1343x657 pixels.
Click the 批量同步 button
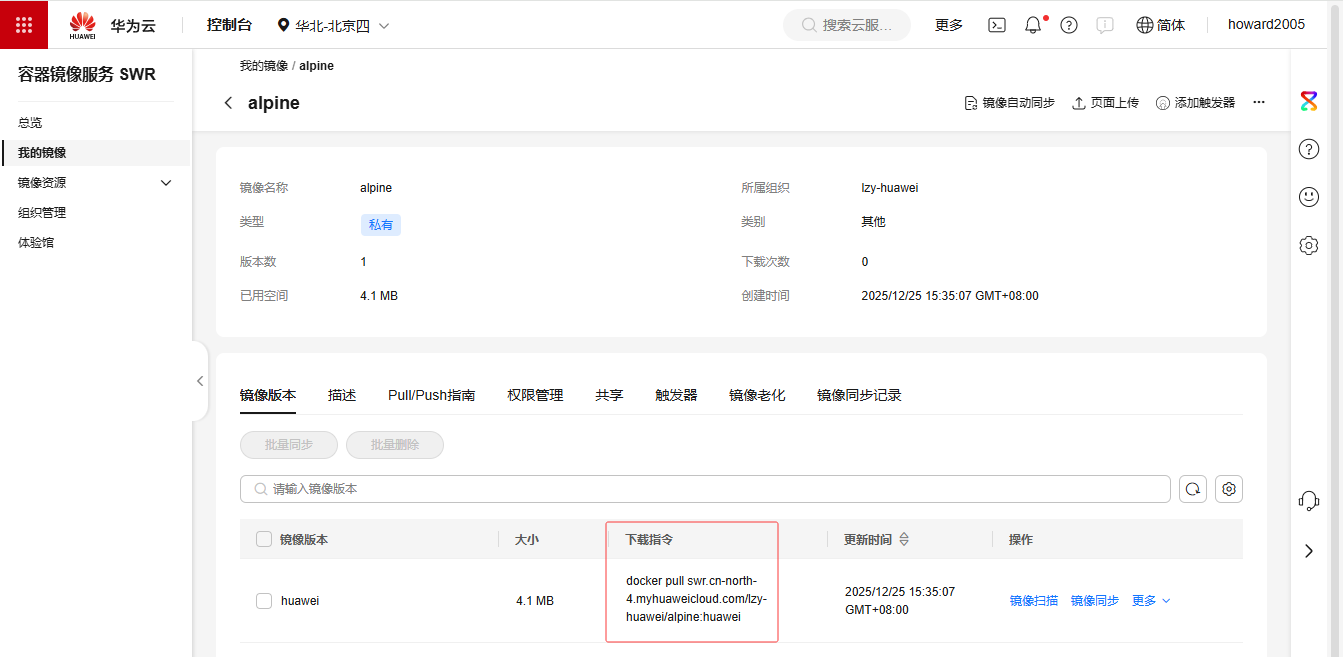click(289, 445)
